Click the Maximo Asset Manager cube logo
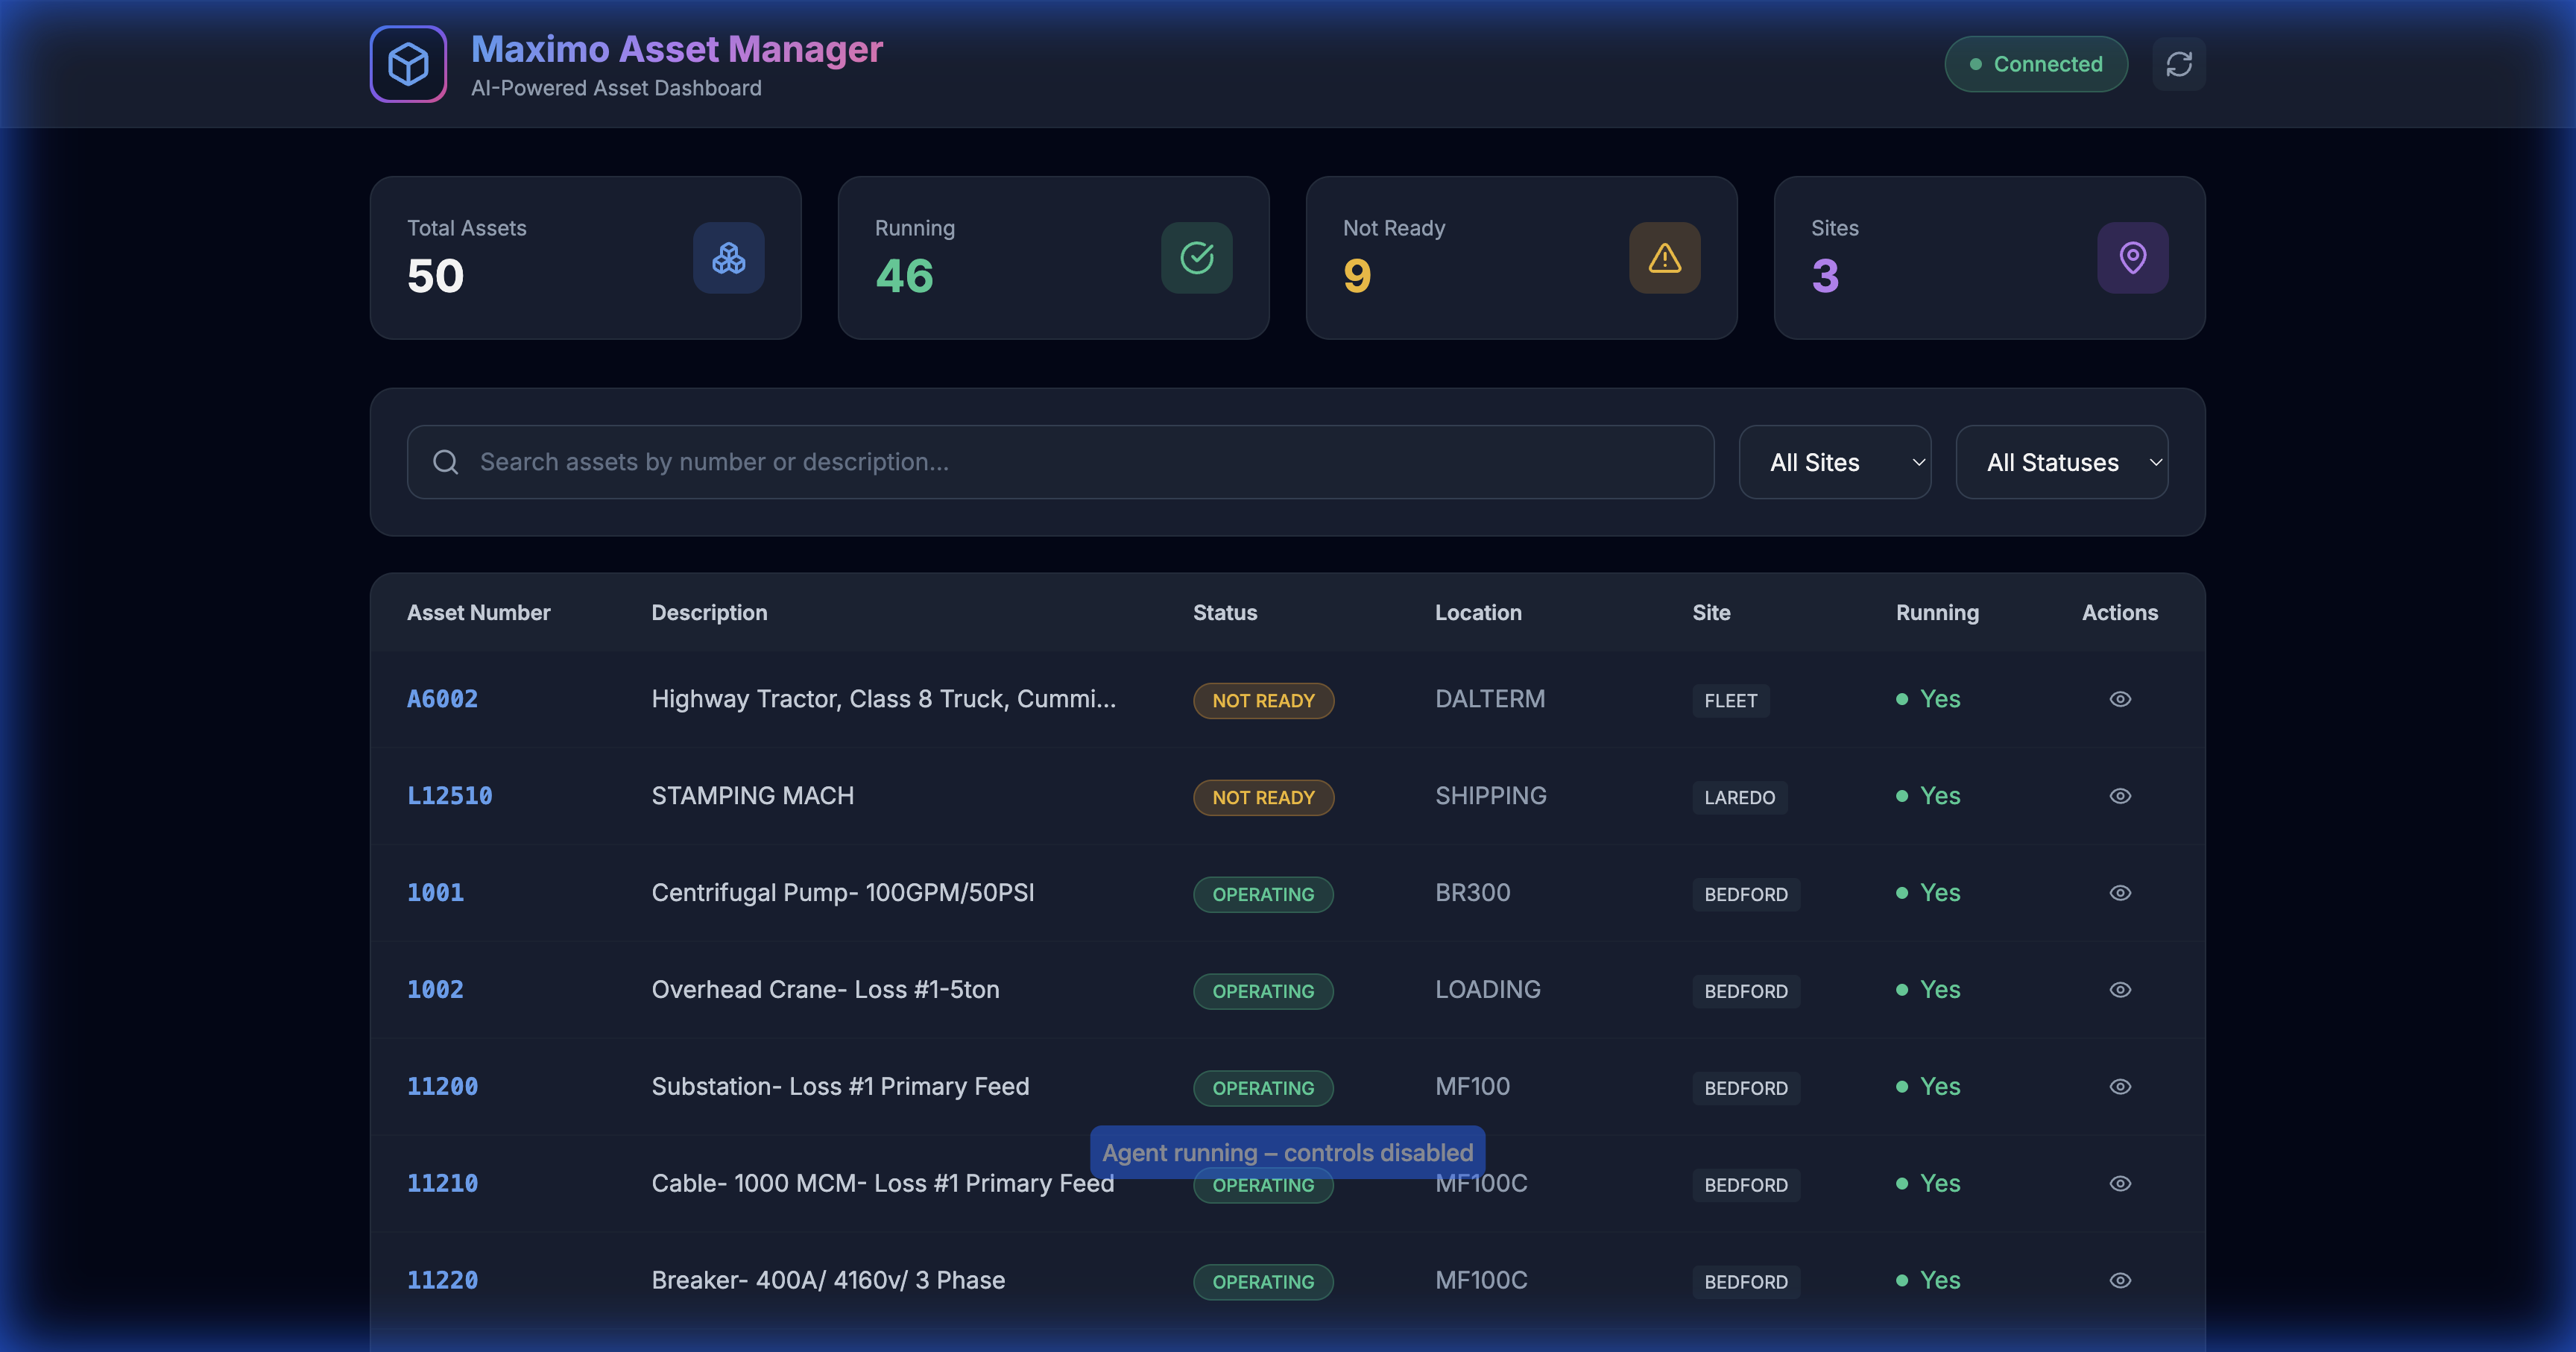2576x1352 pixels. [408, 64]
